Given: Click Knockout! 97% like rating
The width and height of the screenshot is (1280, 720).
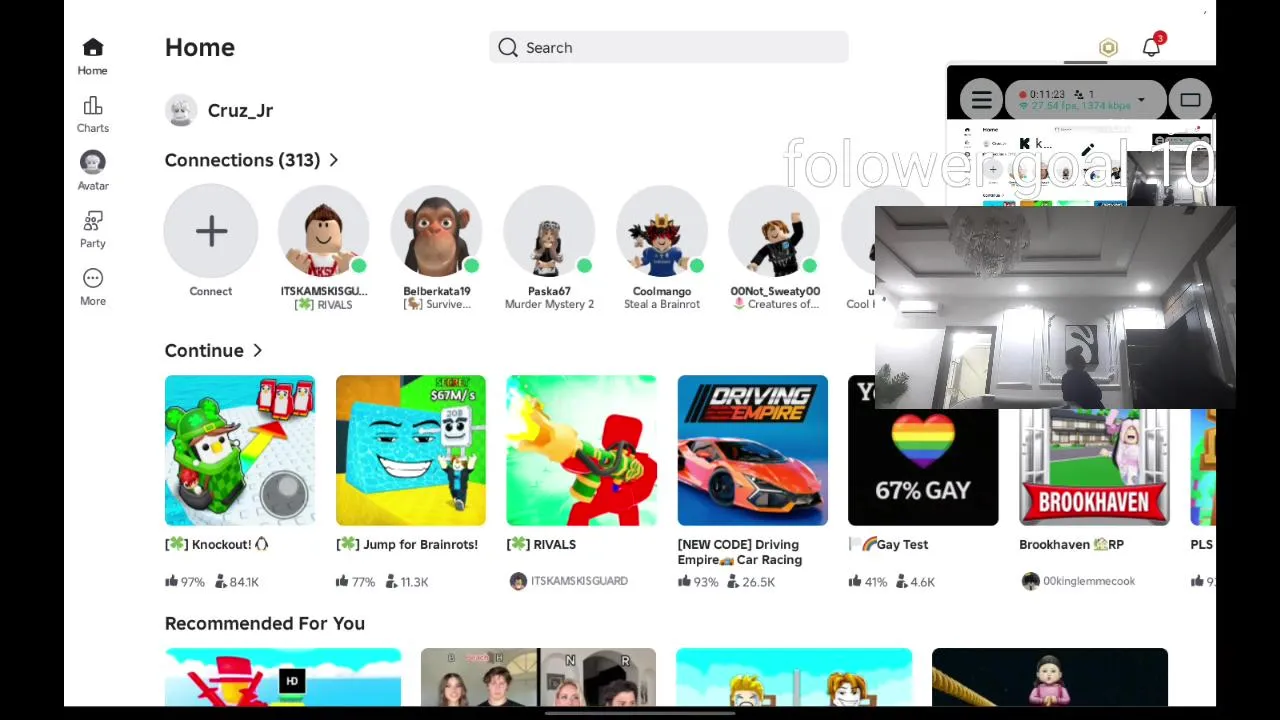Looking at the screenshot, I should pos(185,581).
